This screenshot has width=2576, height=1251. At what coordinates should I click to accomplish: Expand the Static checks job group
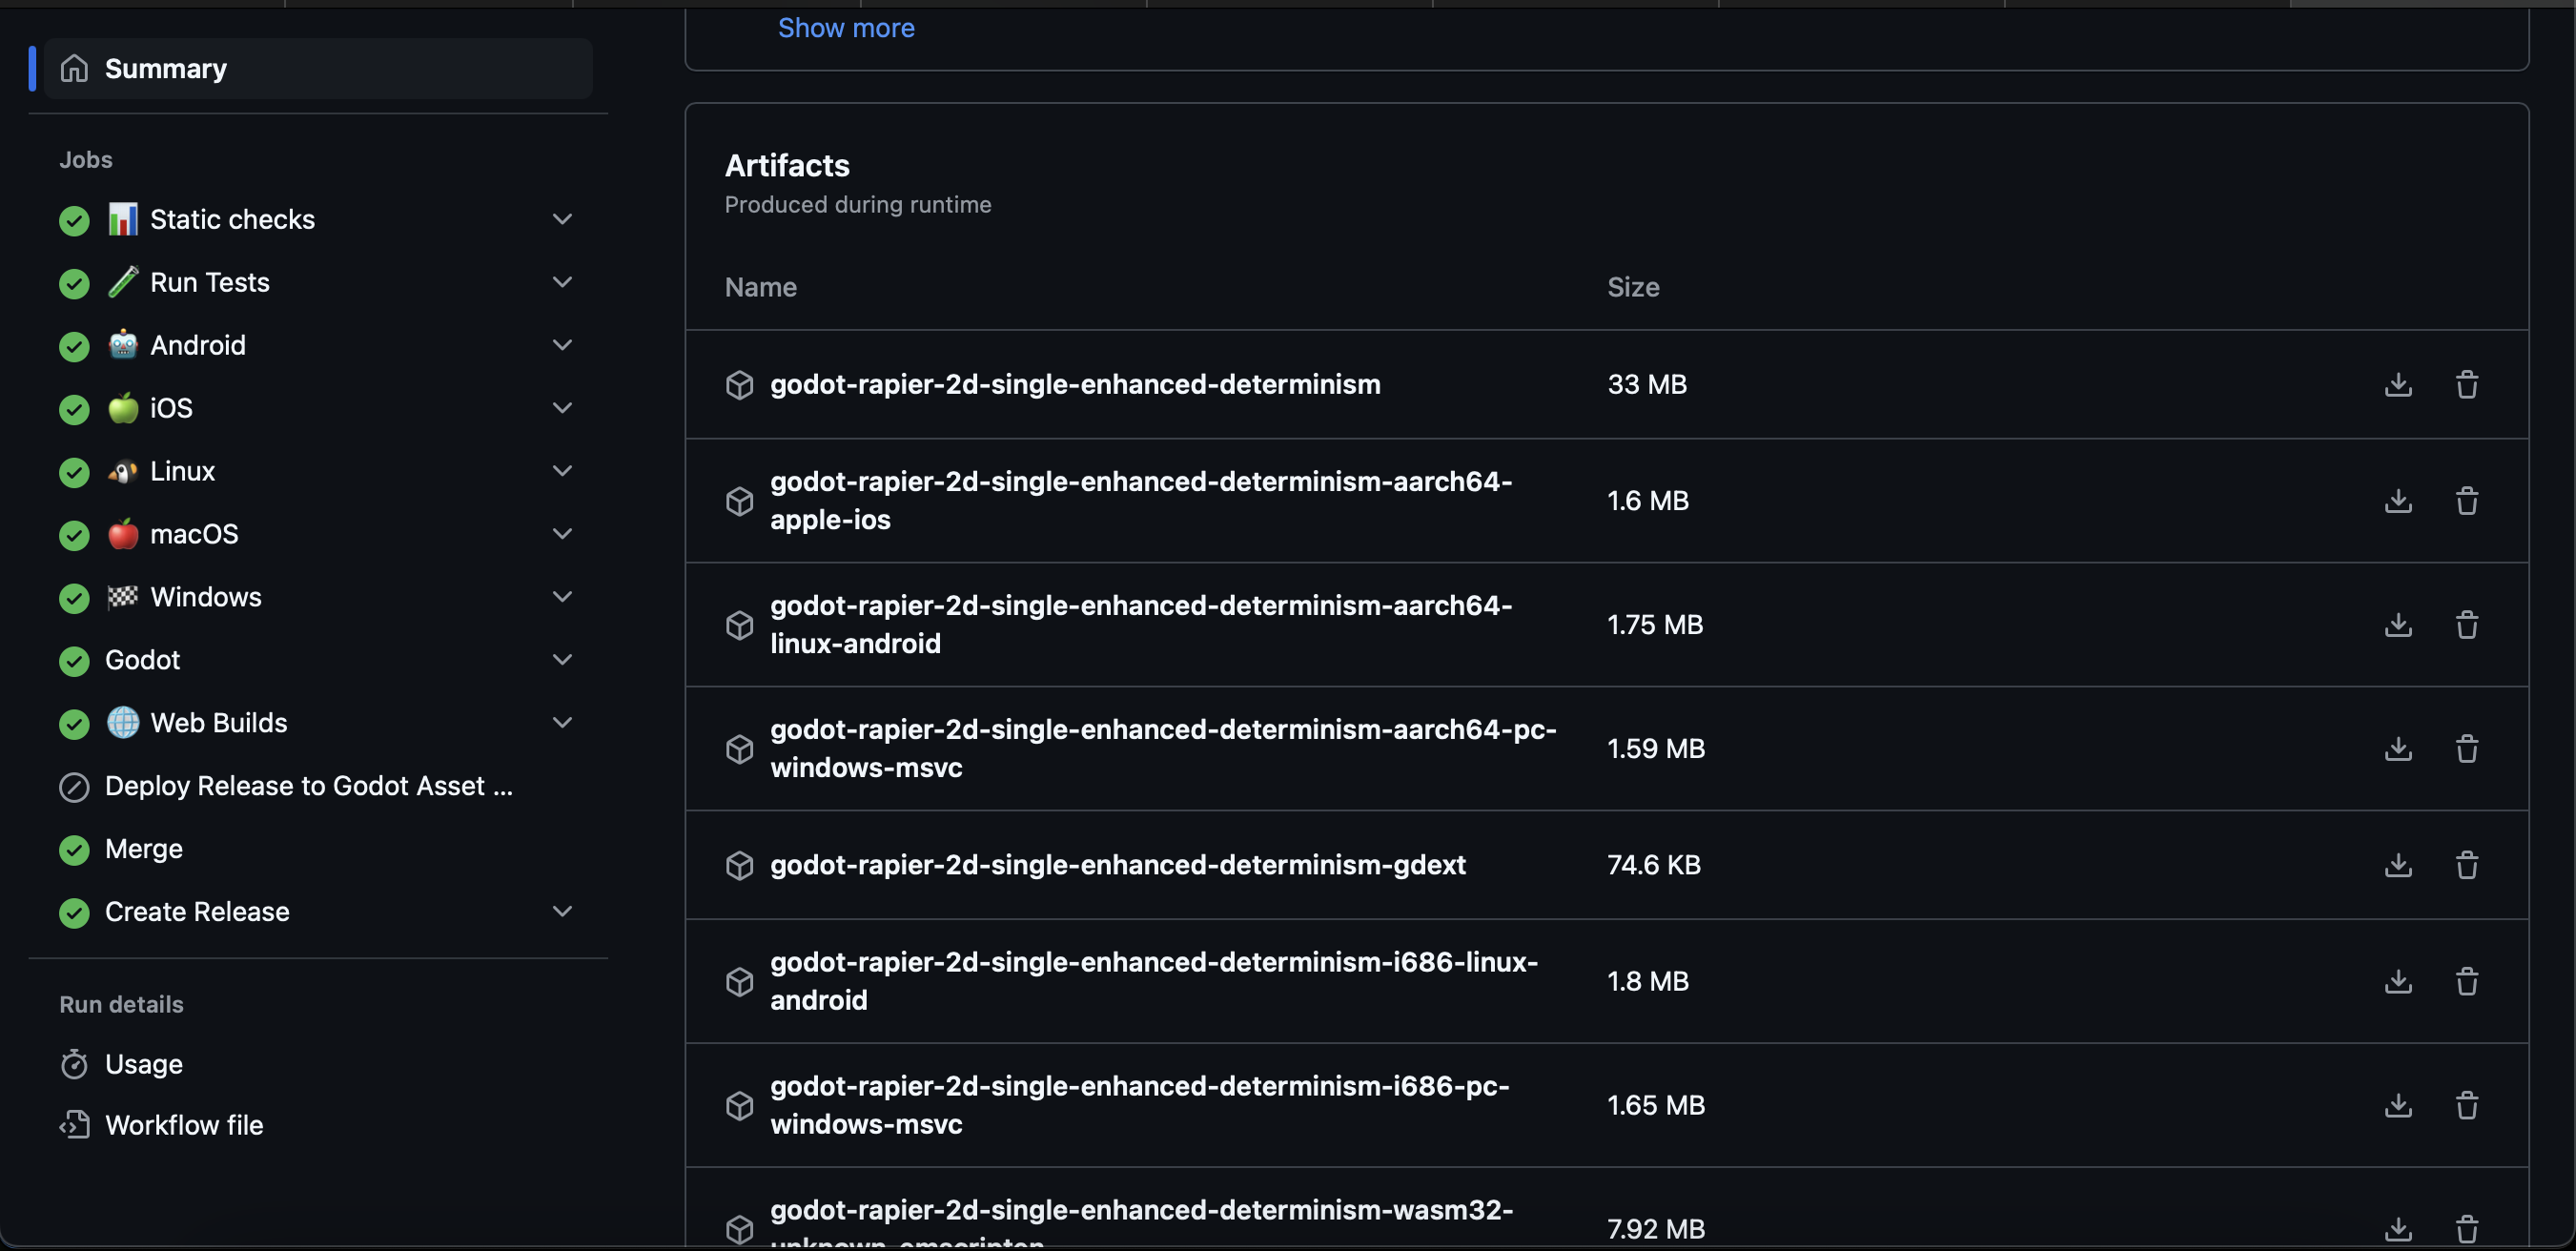point(562,219)
